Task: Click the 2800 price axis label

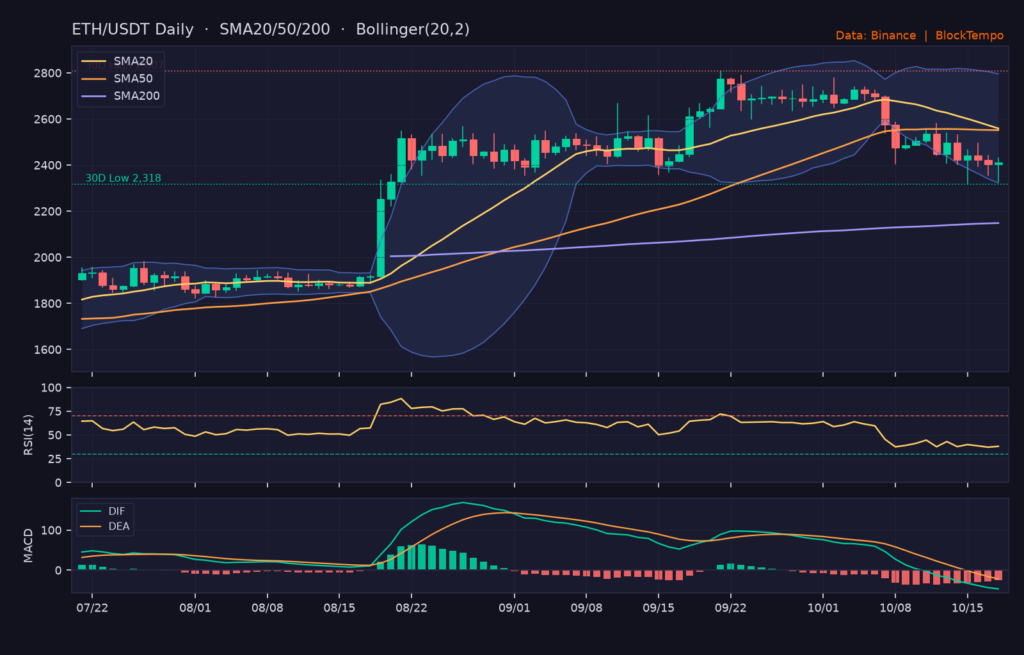Action: pyautogui.click(x=48, y=73)
